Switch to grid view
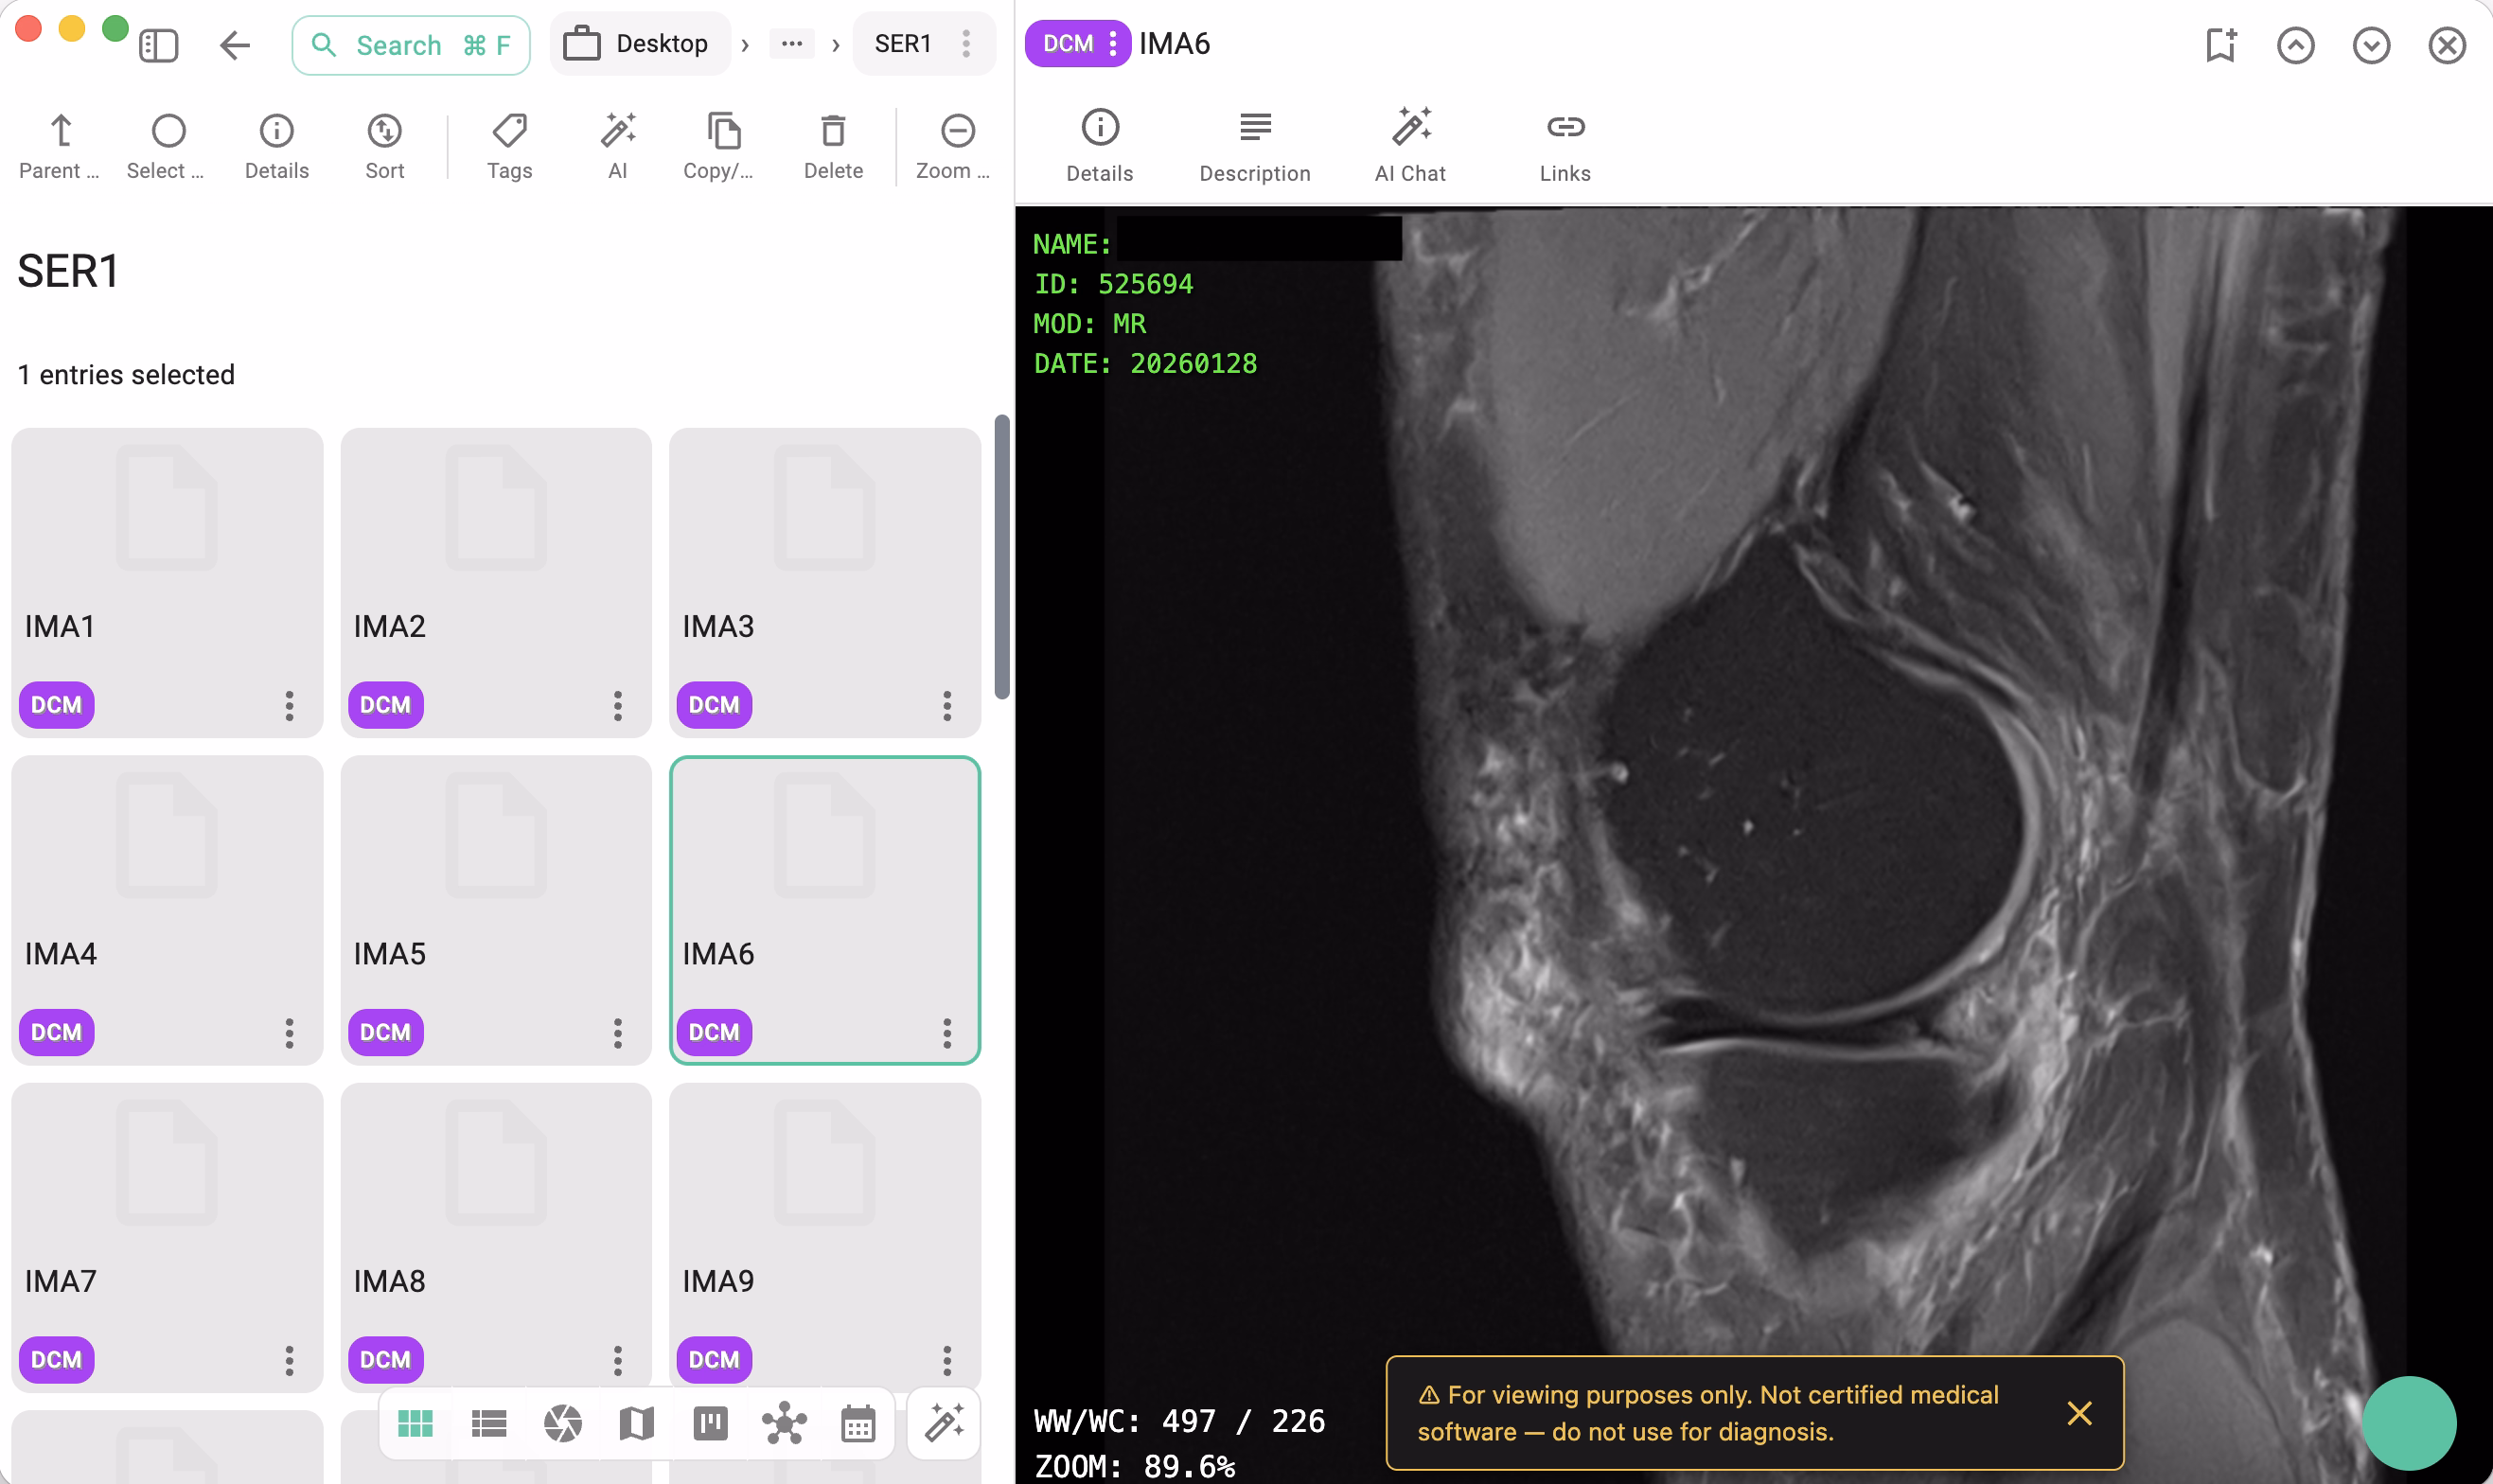Viewport: 2493px width, 1484px height. (415, 1423)
